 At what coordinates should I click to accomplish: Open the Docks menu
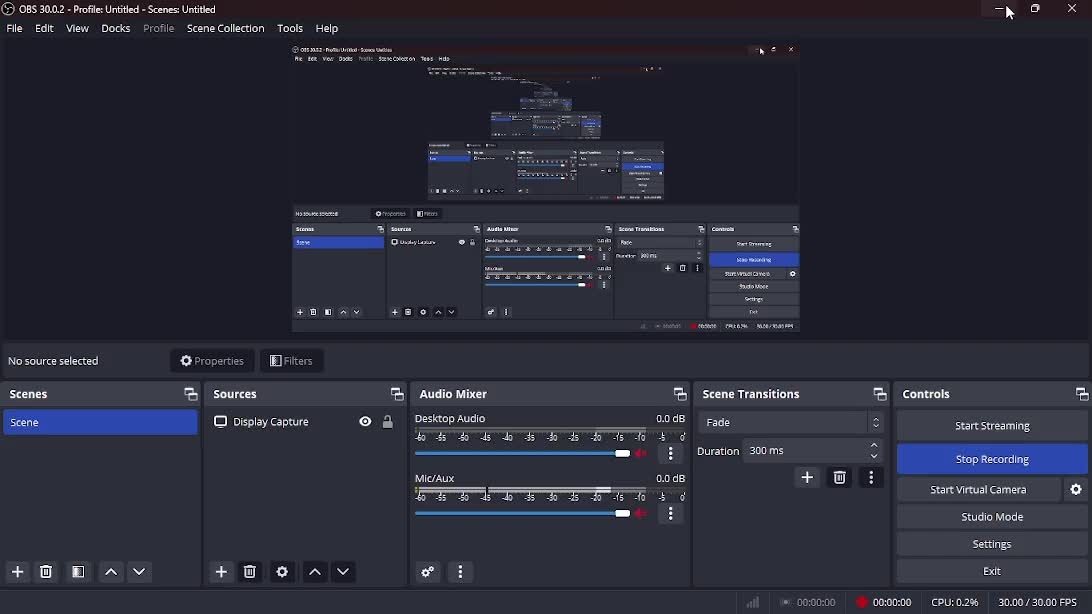tap(116, 29)
